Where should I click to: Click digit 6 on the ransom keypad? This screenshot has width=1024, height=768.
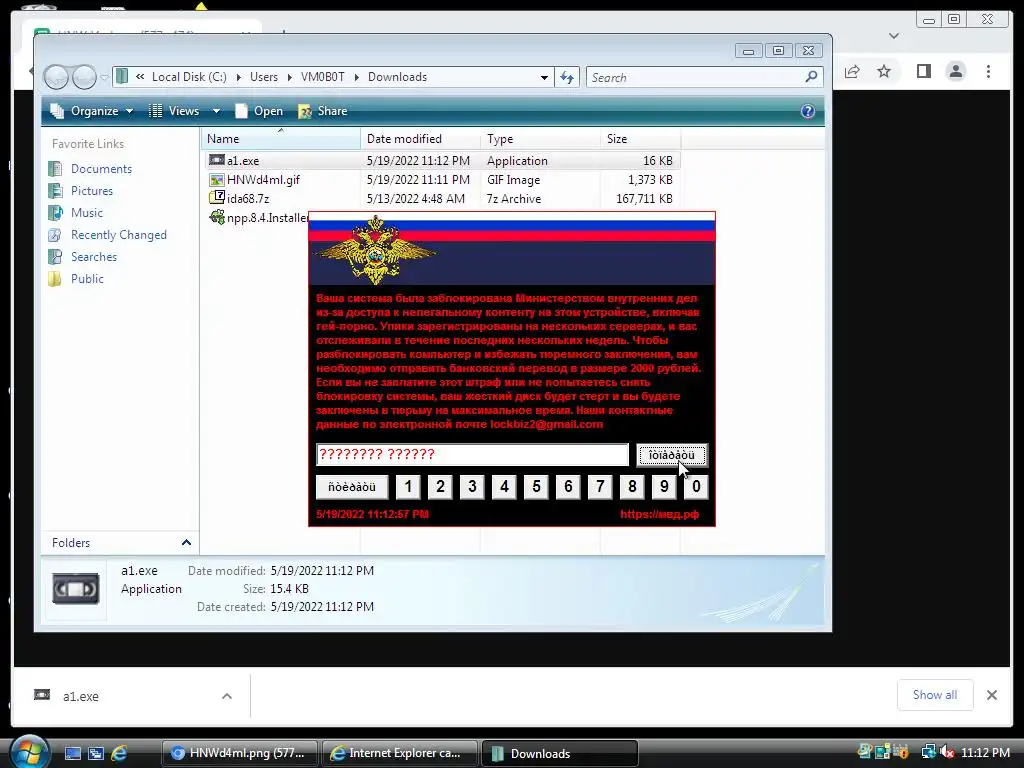[x=568, y=487]
